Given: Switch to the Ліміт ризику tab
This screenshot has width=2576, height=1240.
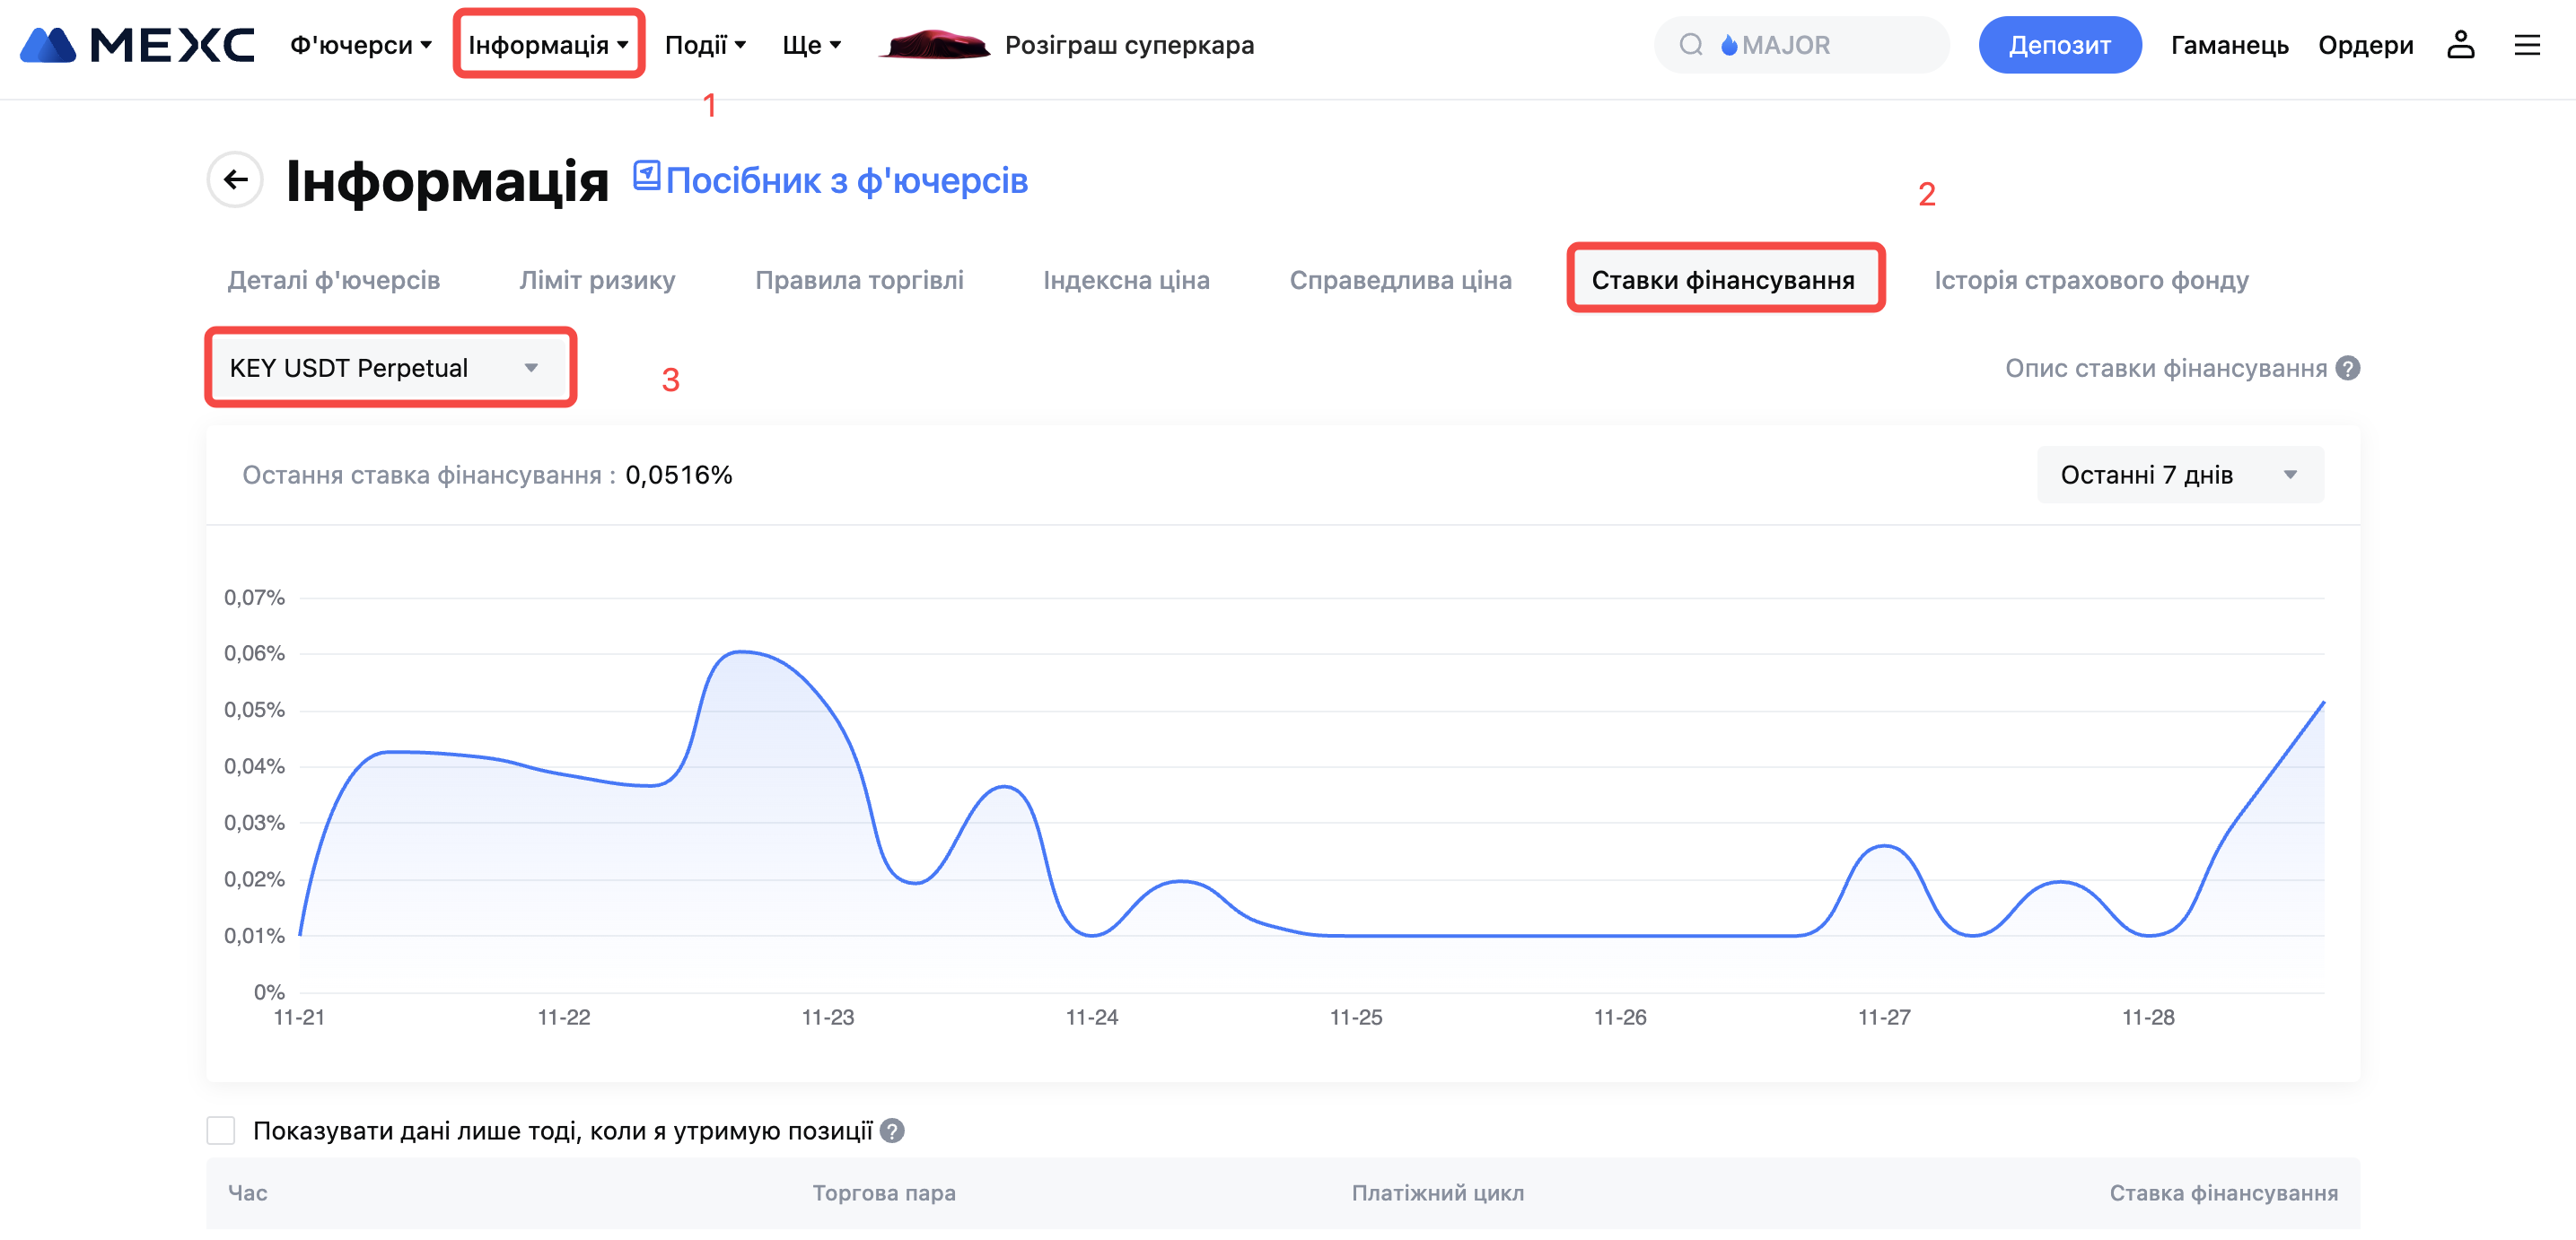Looking at the screenshot, I should tap(597, 280).
